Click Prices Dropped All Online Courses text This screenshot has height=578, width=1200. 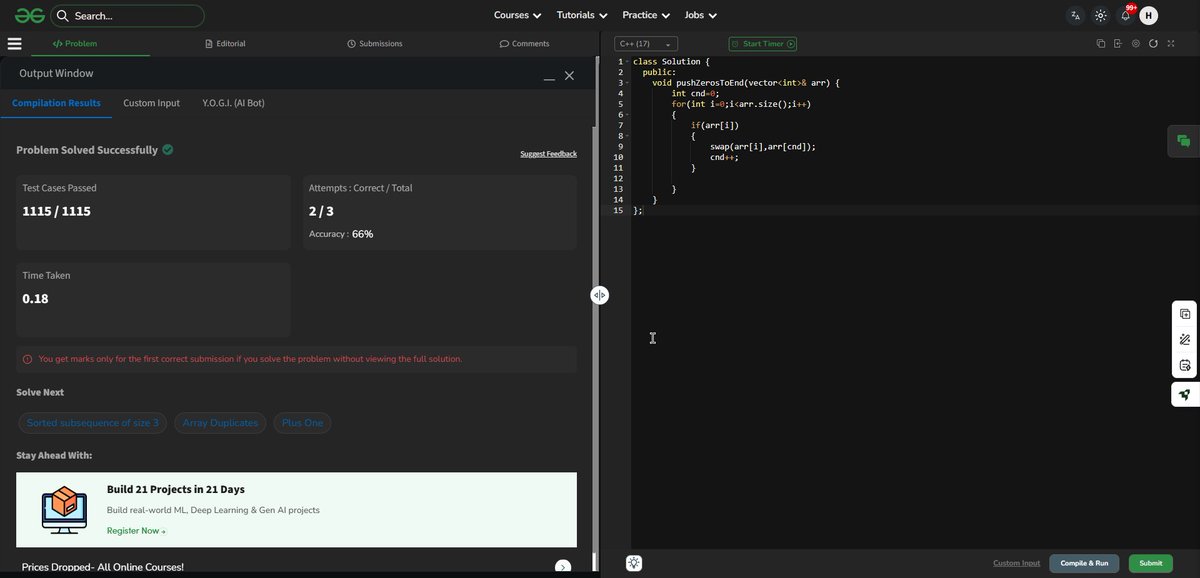[x=102, y=567]
